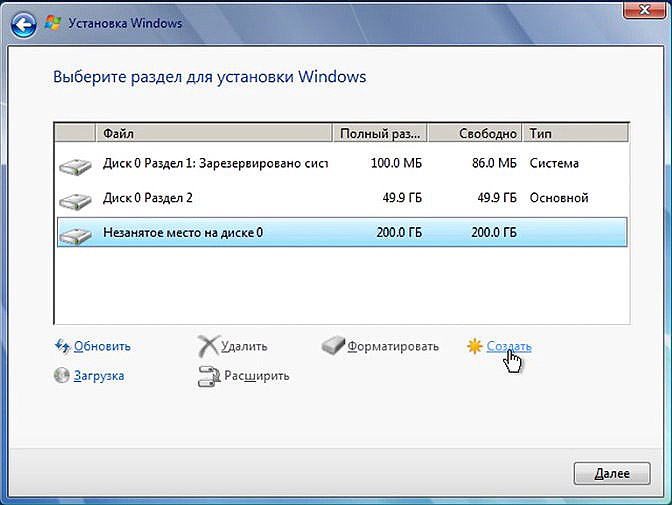Click the Далее button
This screenshot has width=672, height=505.
pos(612,473)
